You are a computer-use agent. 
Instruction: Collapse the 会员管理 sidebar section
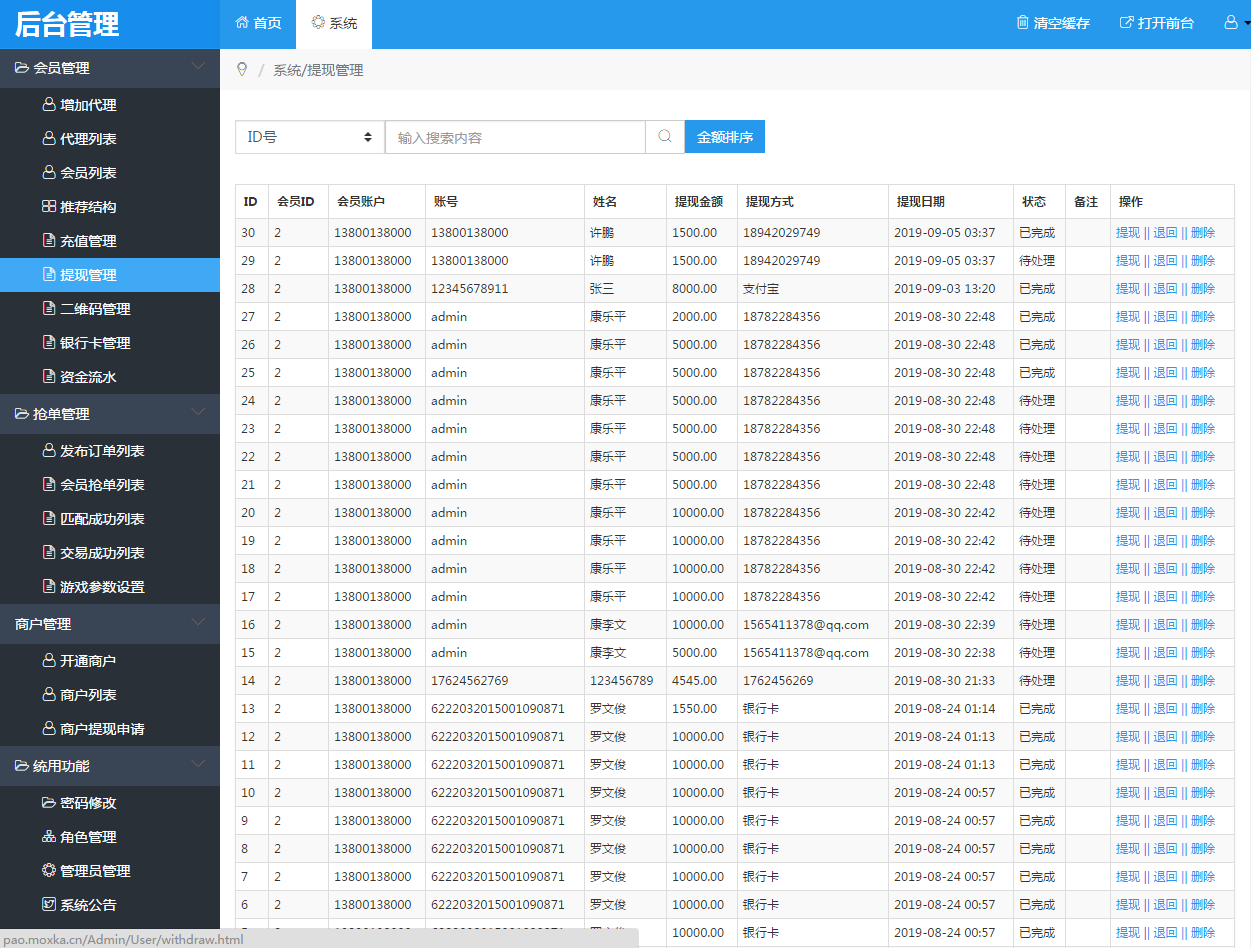click(x=110, y=68)
